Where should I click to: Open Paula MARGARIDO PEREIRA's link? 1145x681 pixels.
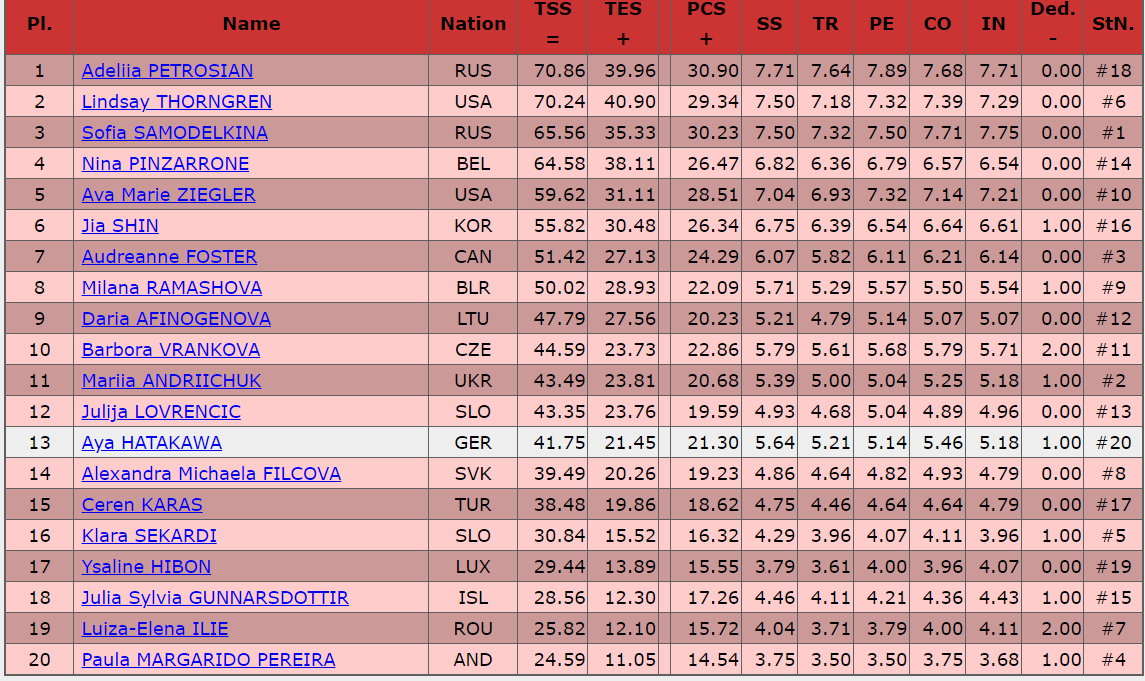[208, 660]
